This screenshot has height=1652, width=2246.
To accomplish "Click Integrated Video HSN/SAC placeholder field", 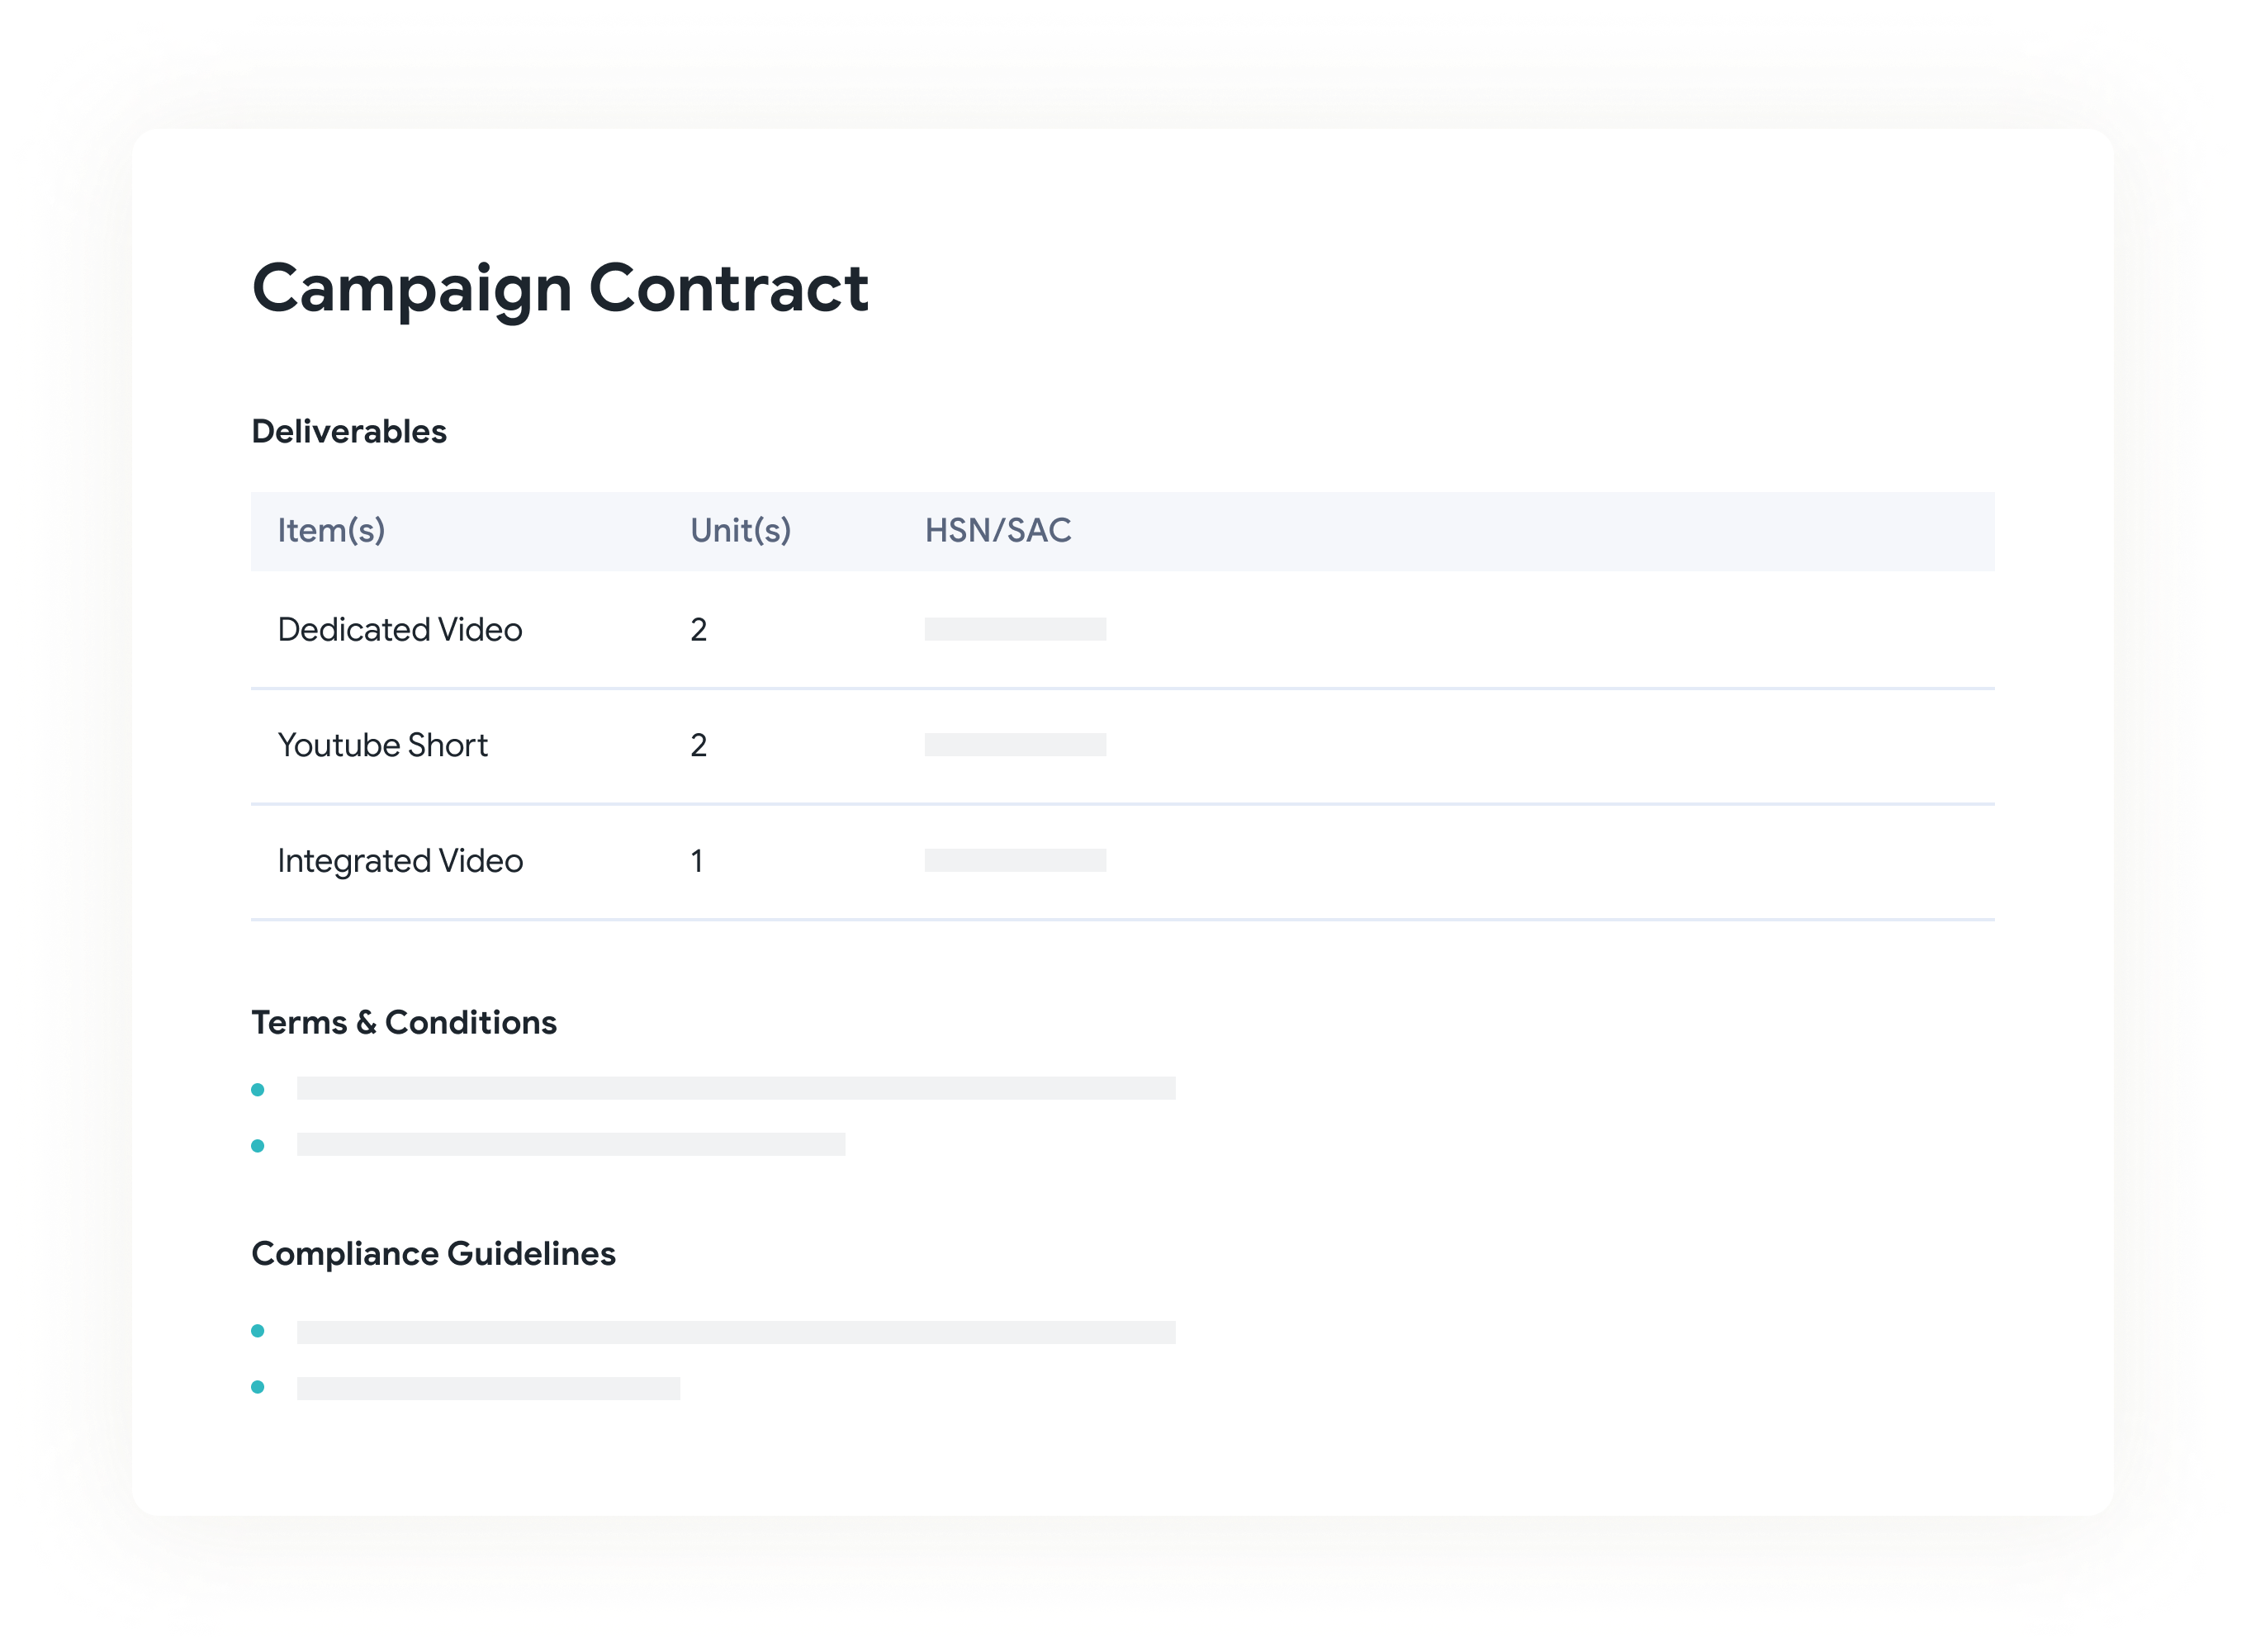I will point(1015,860).
